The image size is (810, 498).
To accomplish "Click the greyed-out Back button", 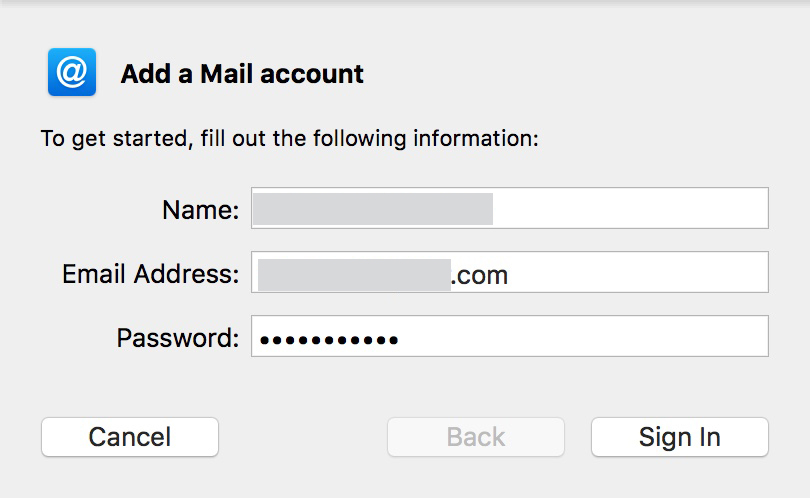I will (475, 437).
